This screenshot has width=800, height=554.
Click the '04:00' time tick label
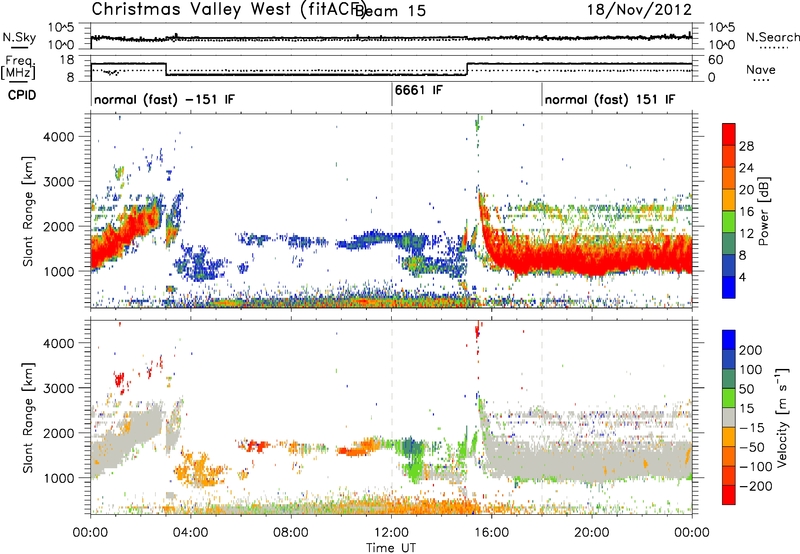(x=190, y=533)
